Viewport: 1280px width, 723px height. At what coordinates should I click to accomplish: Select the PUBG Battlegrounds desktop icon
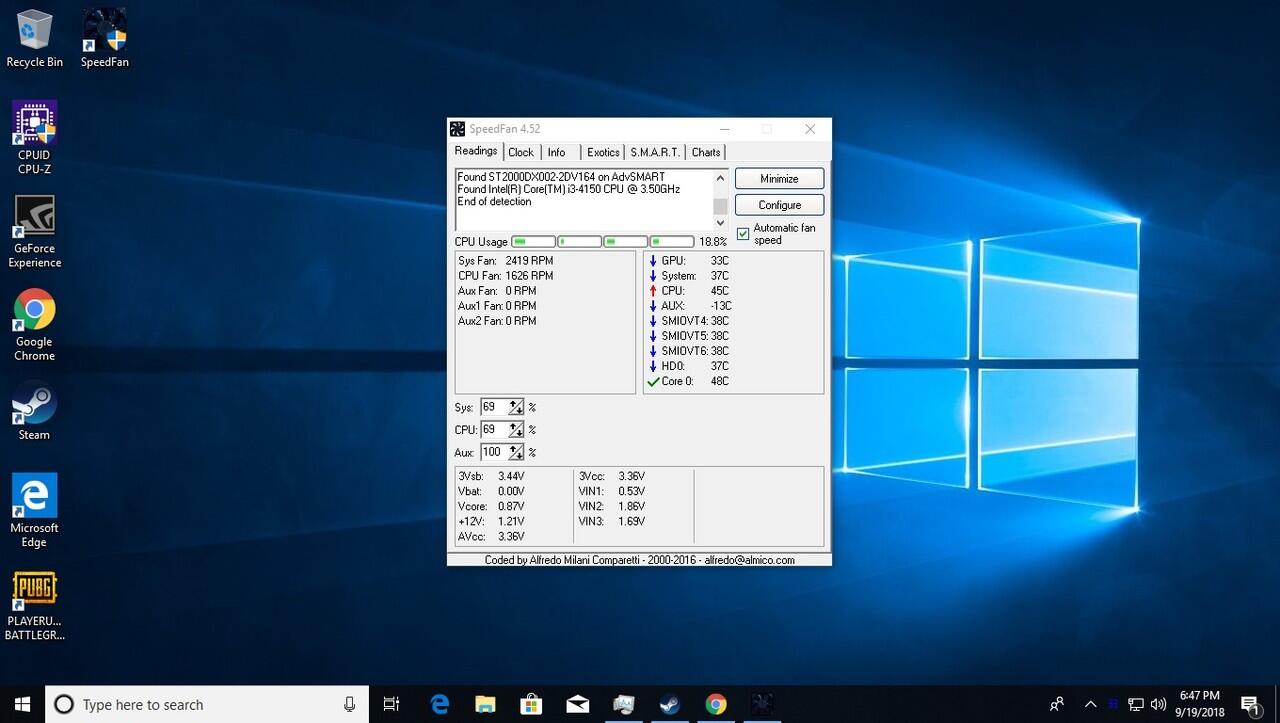click(x=34, y=606)
